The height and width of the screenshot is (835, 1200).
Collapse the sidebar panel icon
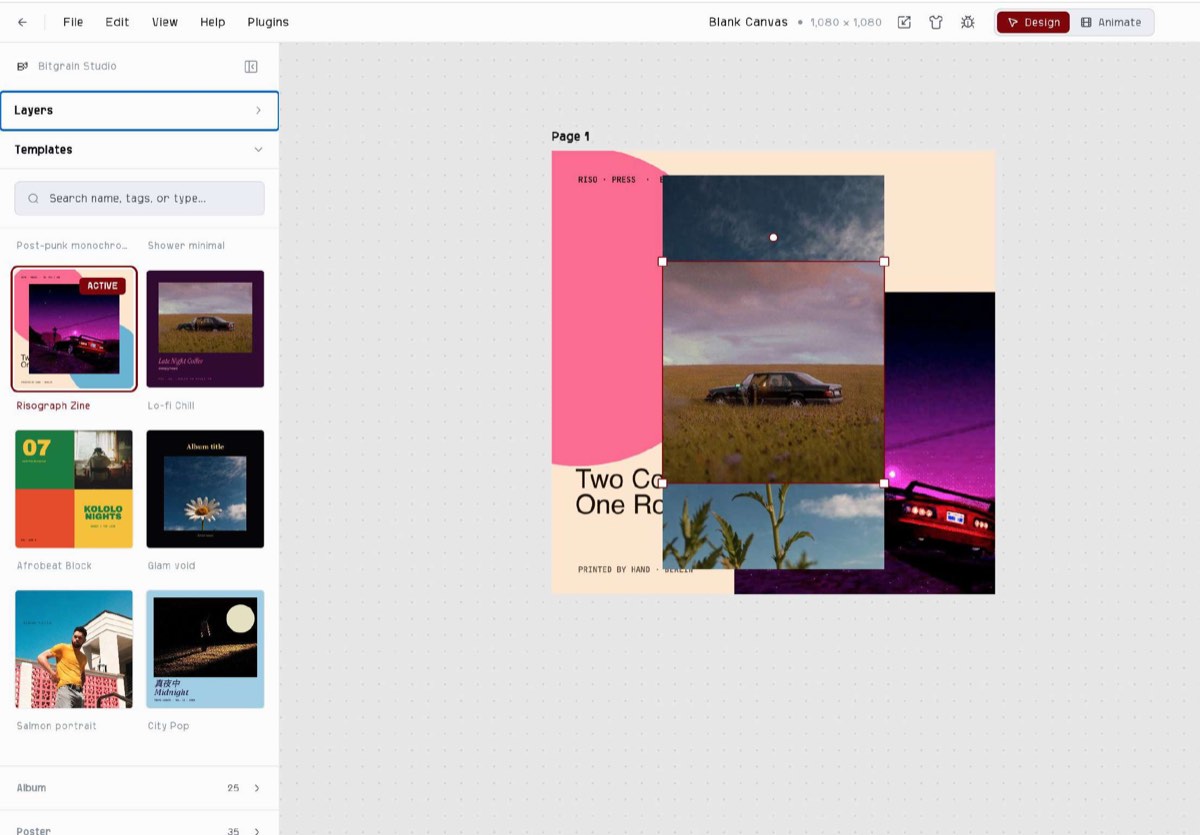pyautogui.click(x=251, y=66)
